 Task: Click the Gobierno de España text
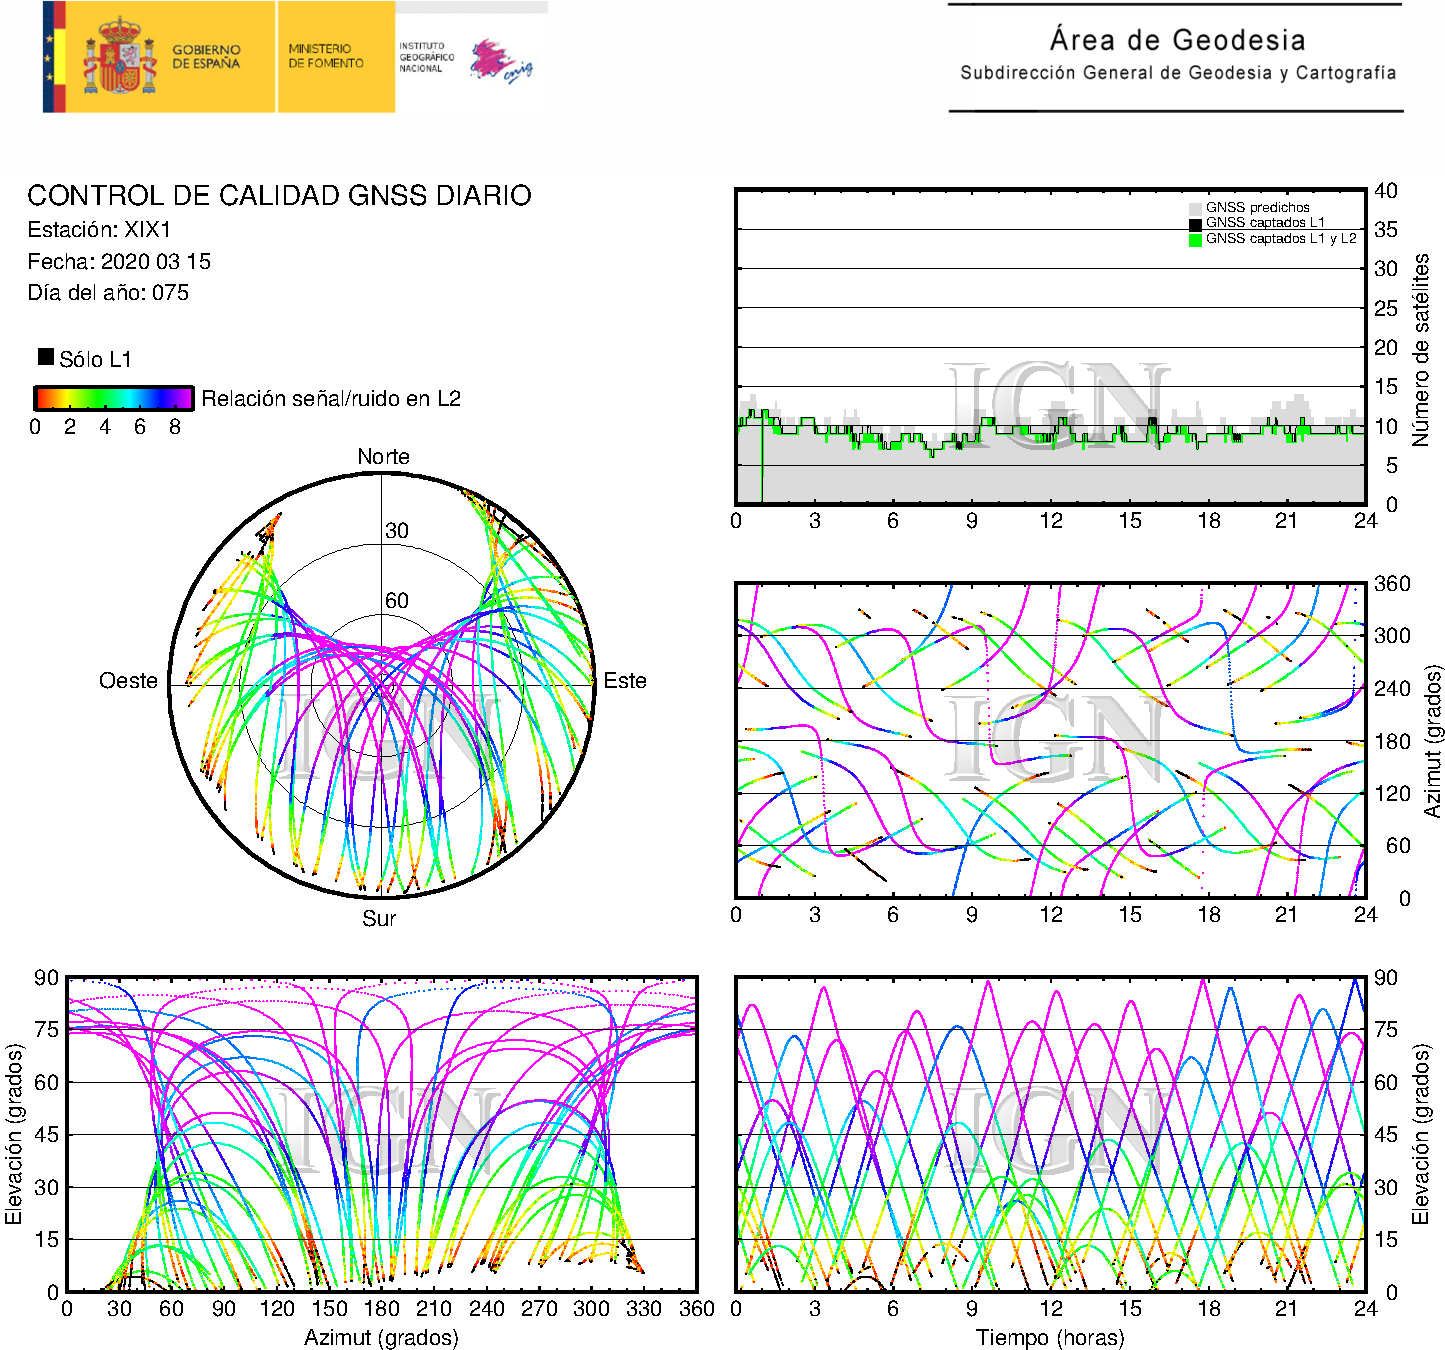(206, 57)
